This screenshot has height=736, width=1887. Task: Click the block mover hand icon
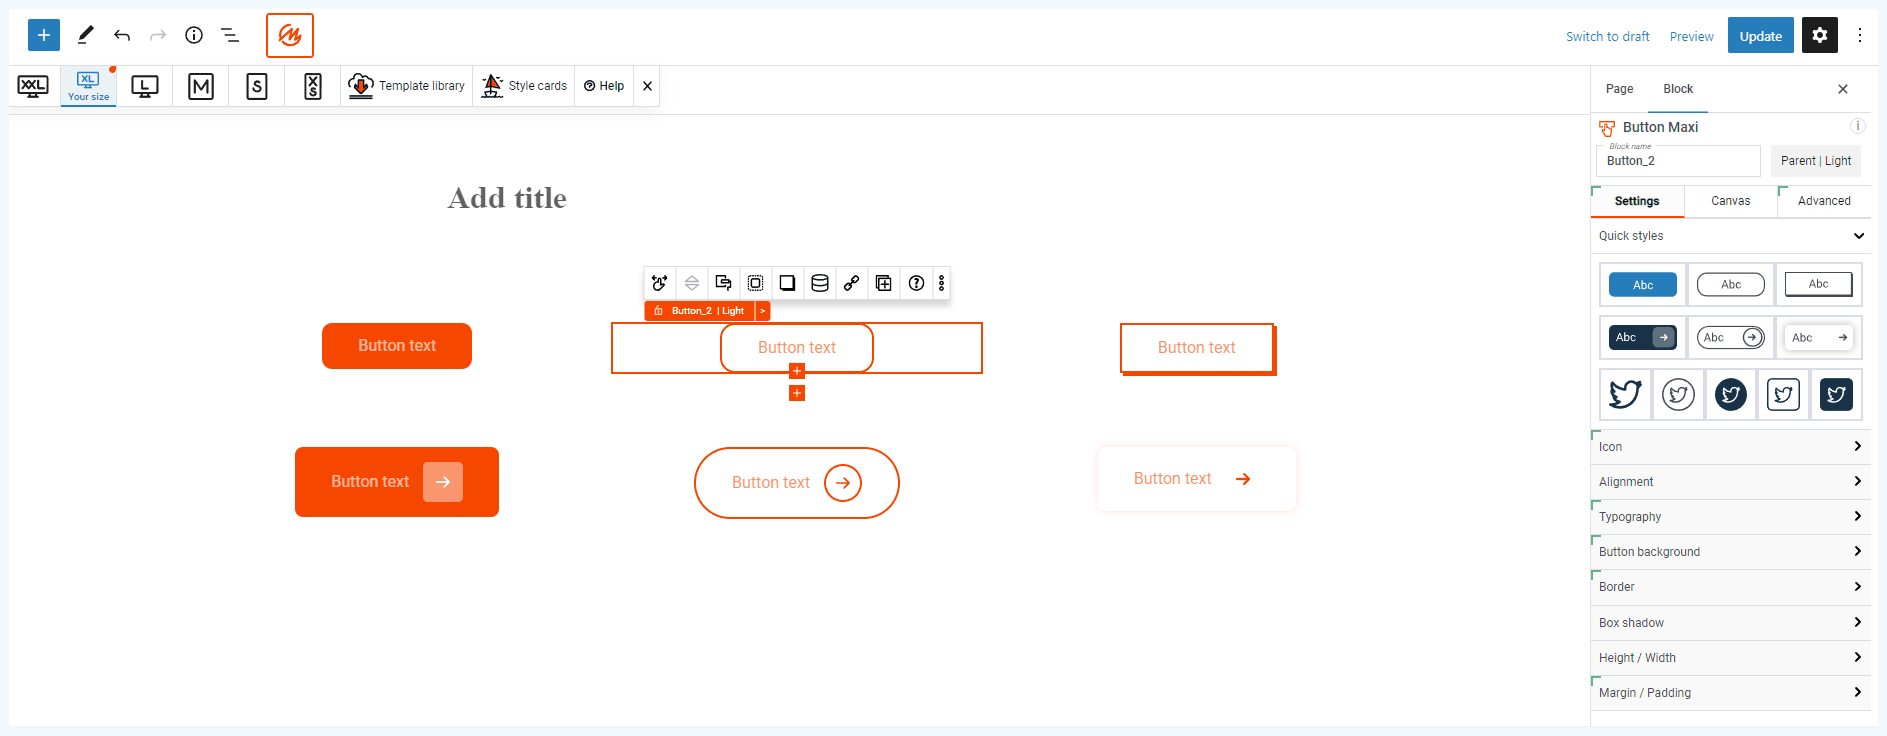point(659,283)
